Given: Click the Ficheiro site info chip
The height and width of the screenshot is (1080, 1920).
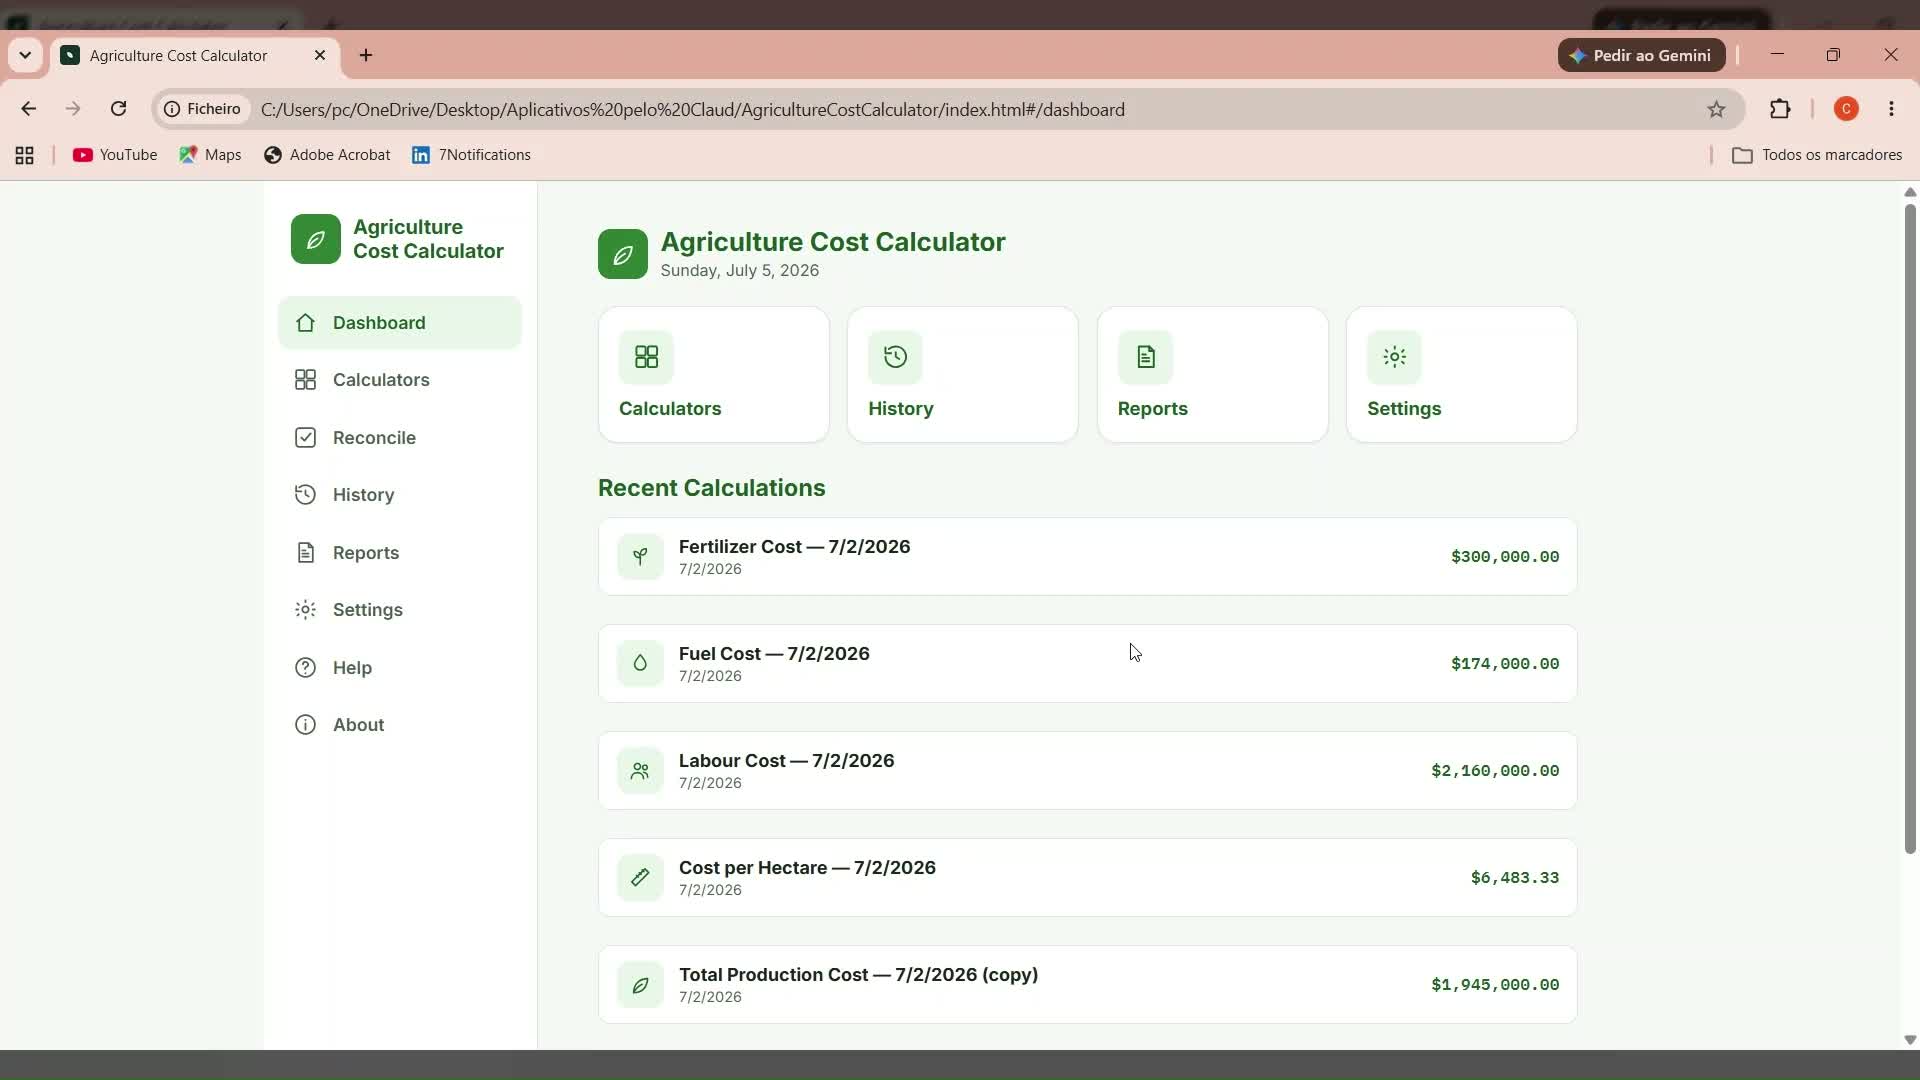Looking at the screenshot, I should (x=204, y=109).
